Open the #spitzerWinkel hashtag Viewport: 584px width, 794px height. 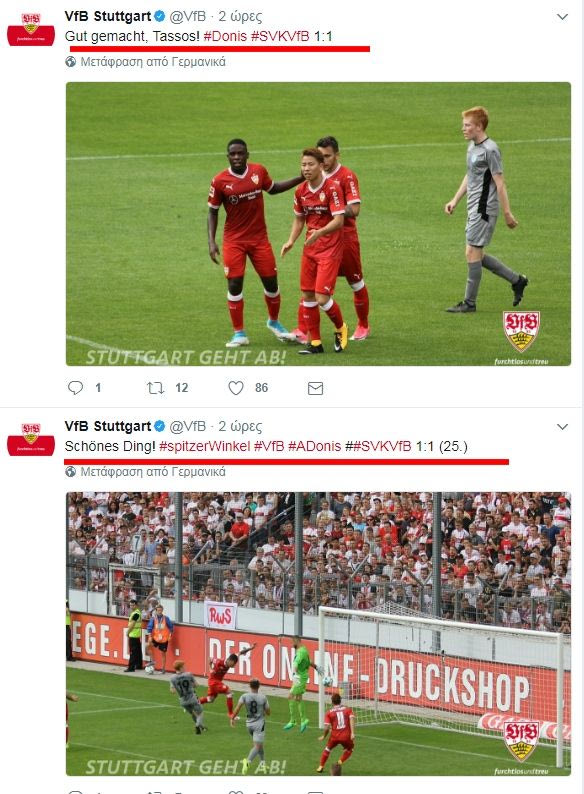[205, 446]
